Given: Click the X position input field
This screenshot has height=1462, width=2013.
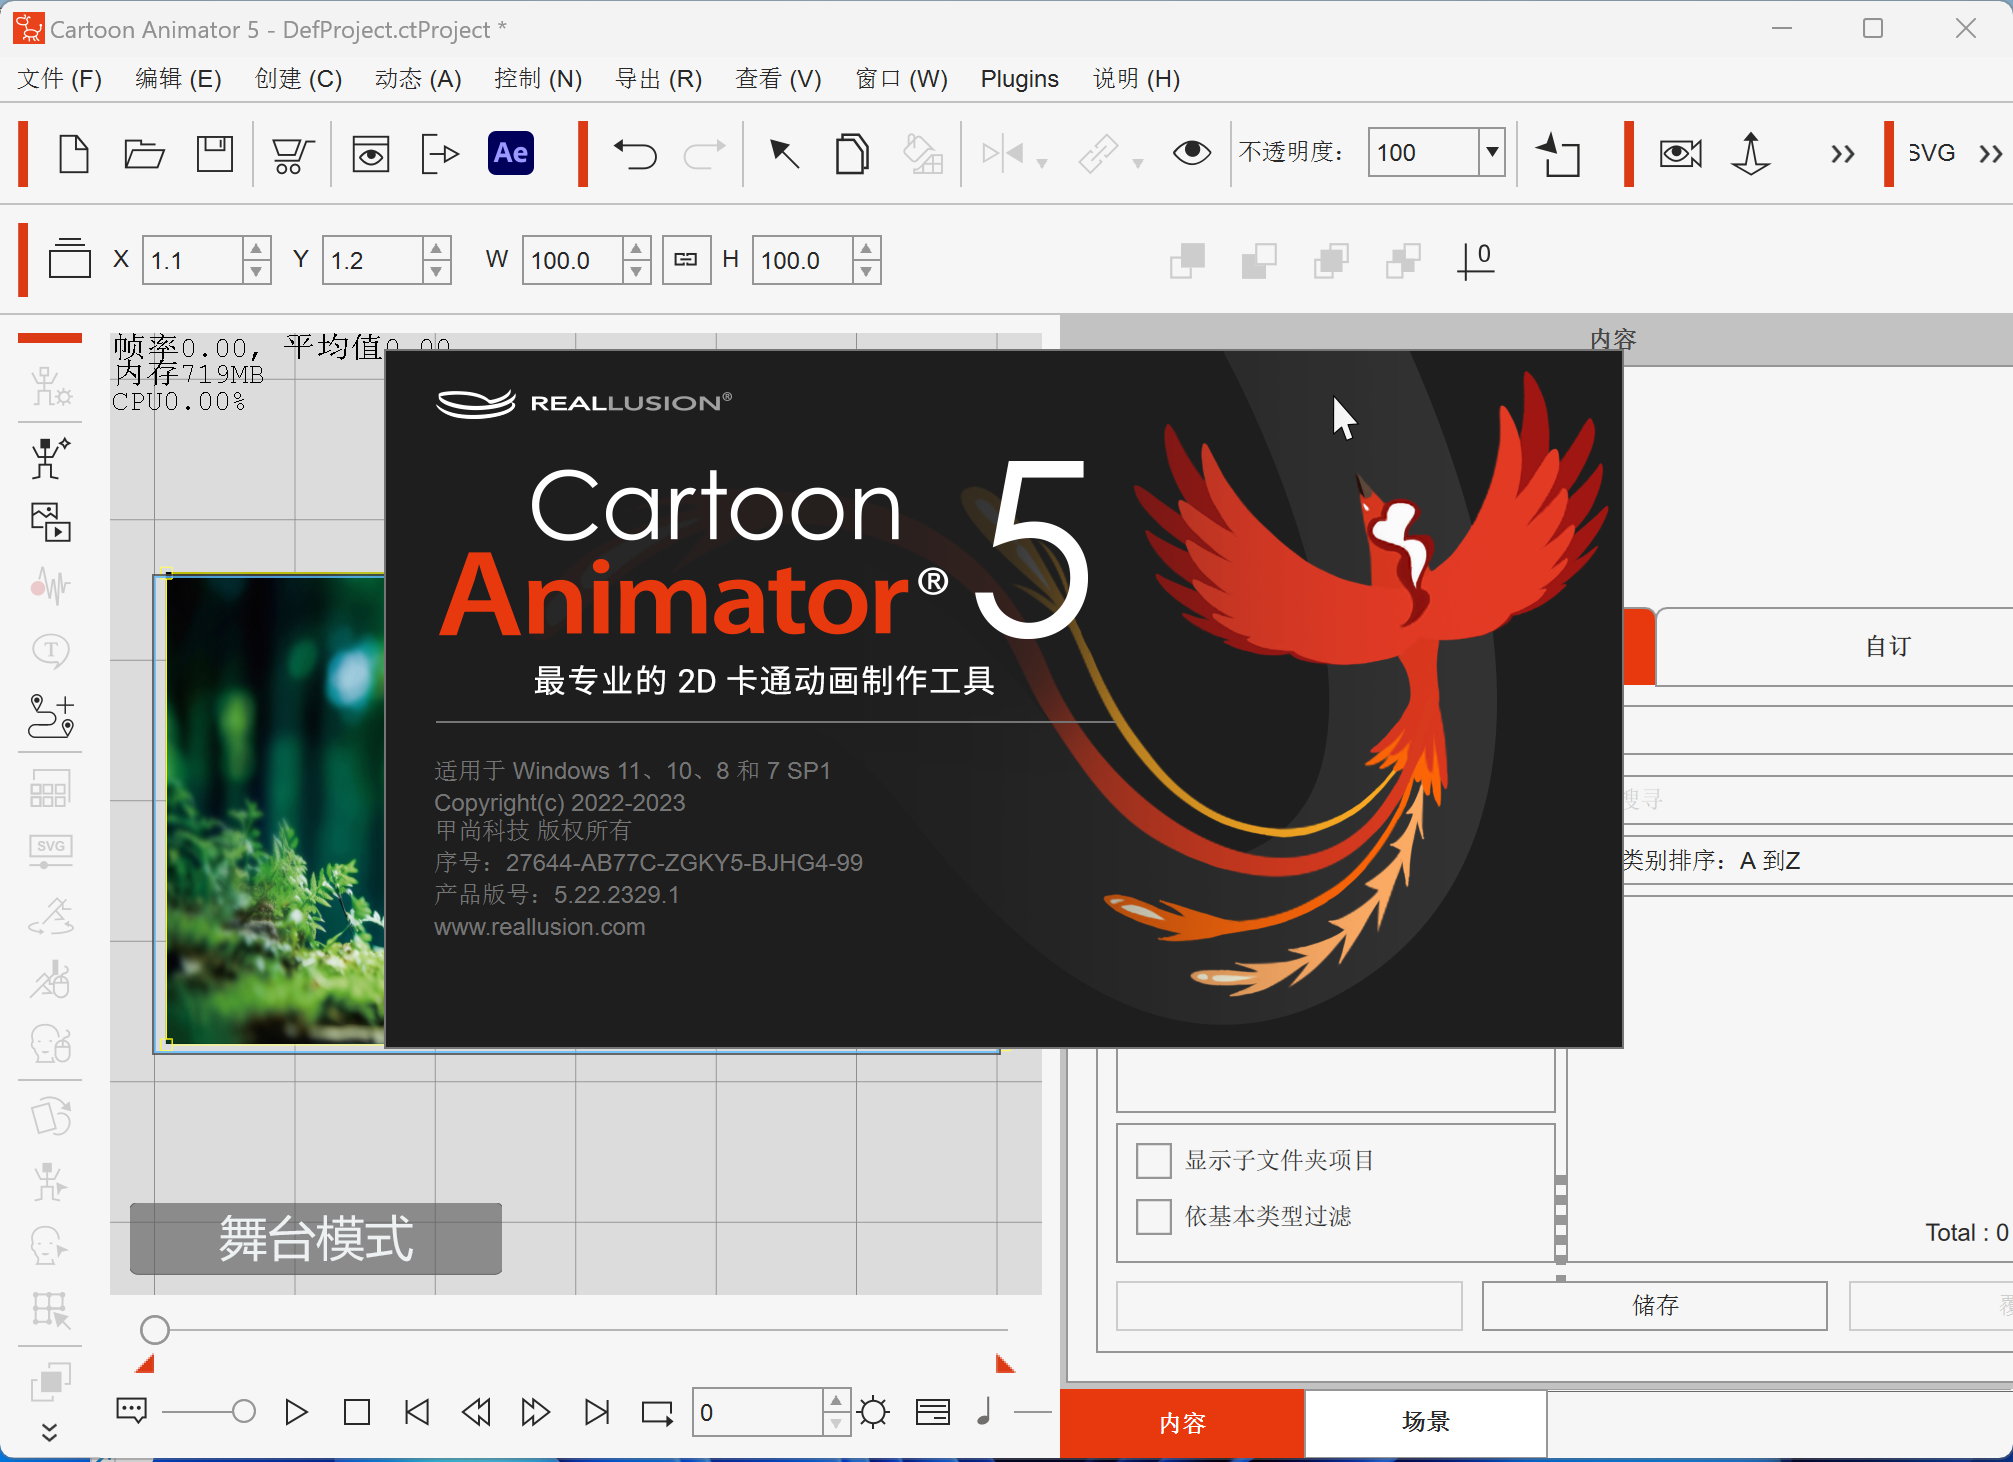Looking at the screenshot, I should (192, 261).
